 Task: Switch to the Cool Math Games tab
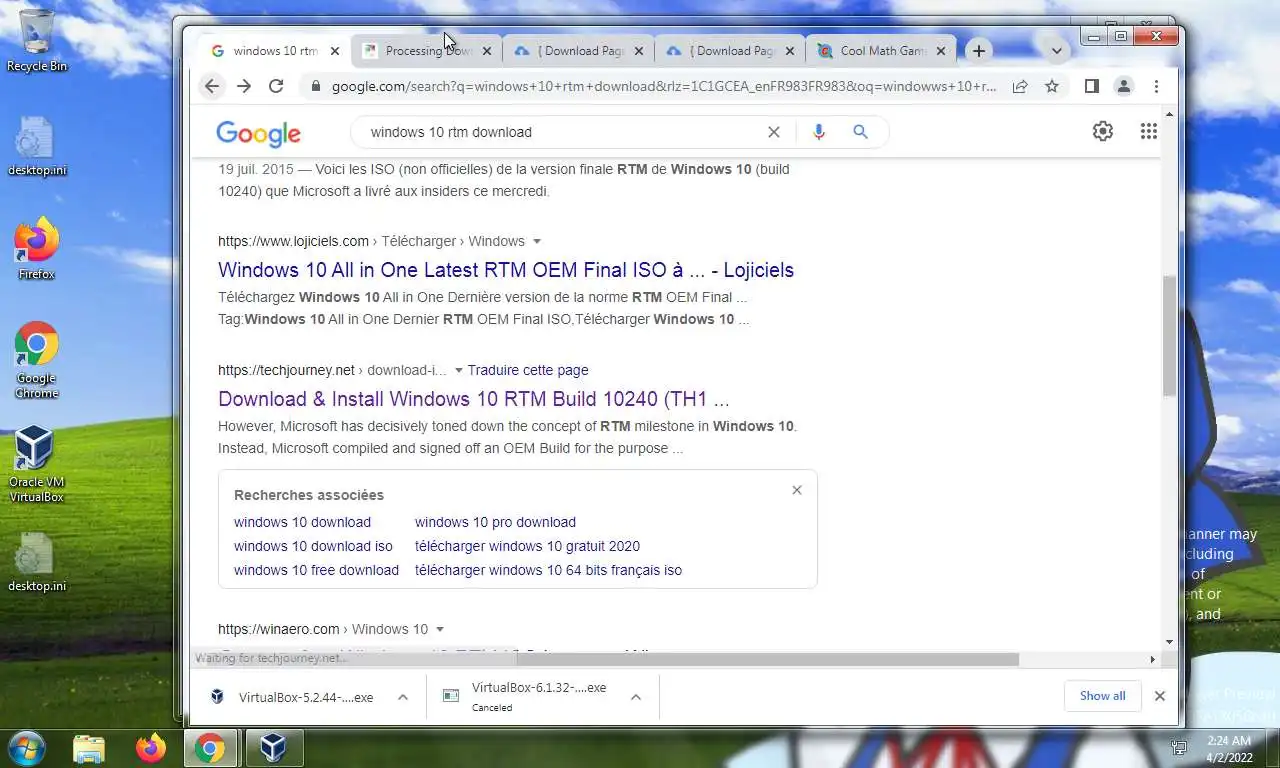pos(880,51)
